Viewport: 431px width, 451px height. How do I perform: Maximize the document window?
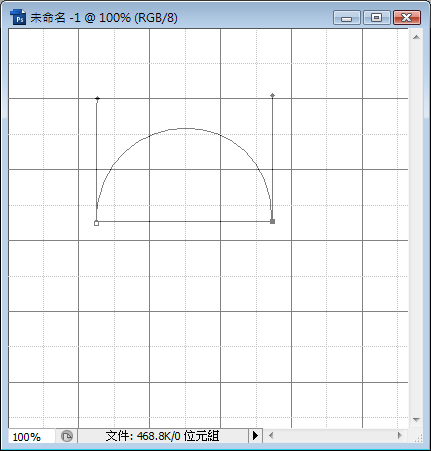click(376, 17)
